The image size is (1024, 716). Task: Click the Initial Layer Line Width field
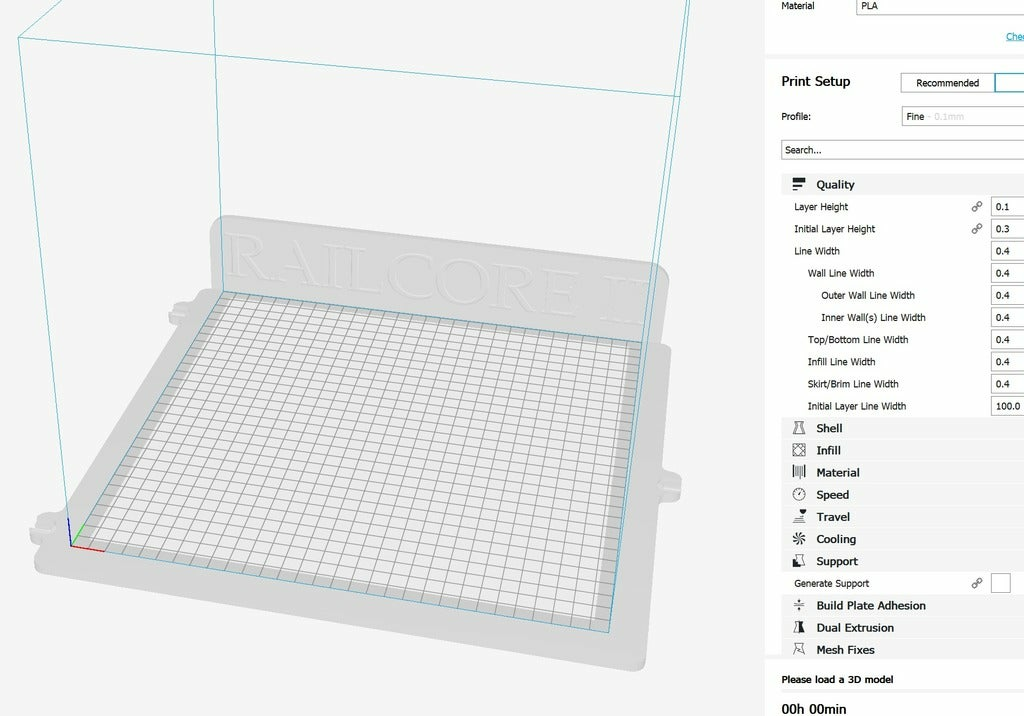(x=1008, y=406)
